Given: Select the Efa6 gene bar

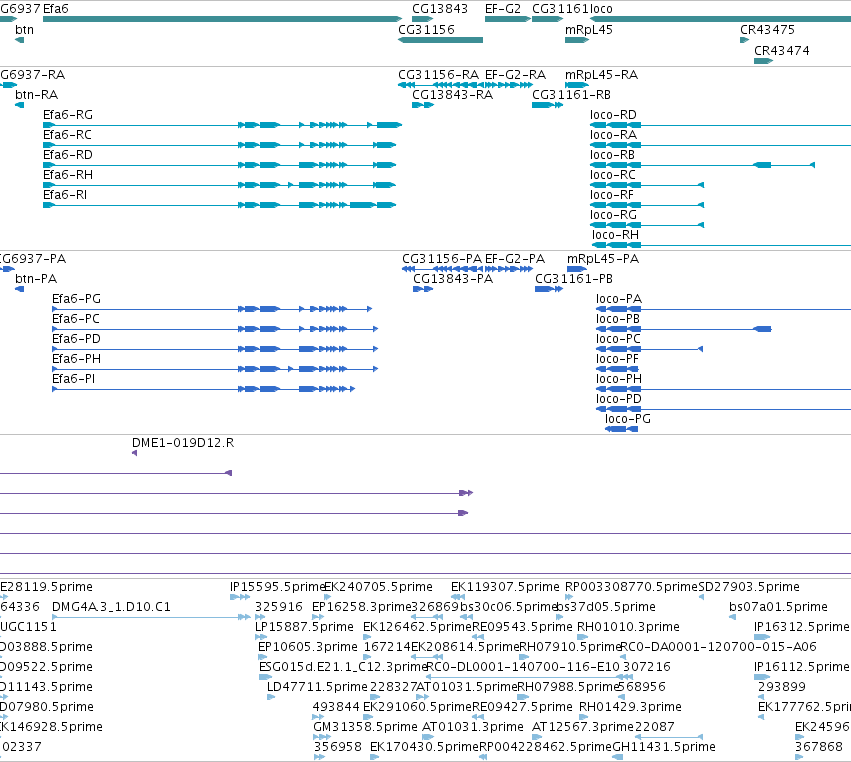Looking at the screenshot, I should pos(222,19).
